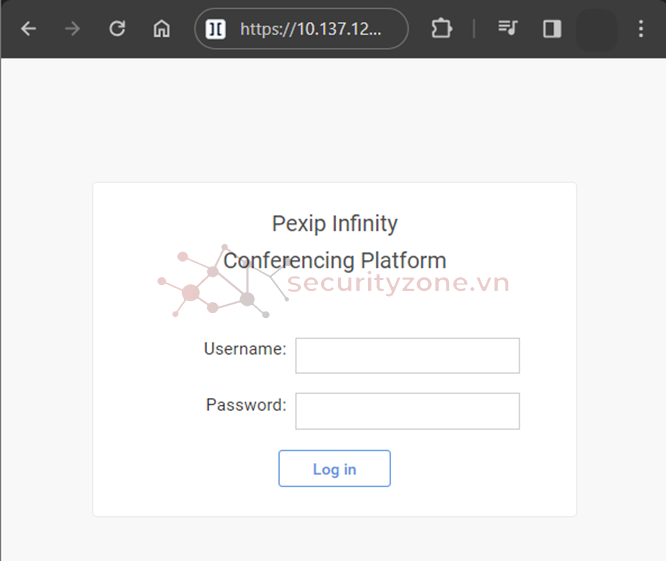Image resolution: width=666 pixels, height=561 pixels.
Task: Click the securityzone.vn watermark text
Action: point(398,283)
